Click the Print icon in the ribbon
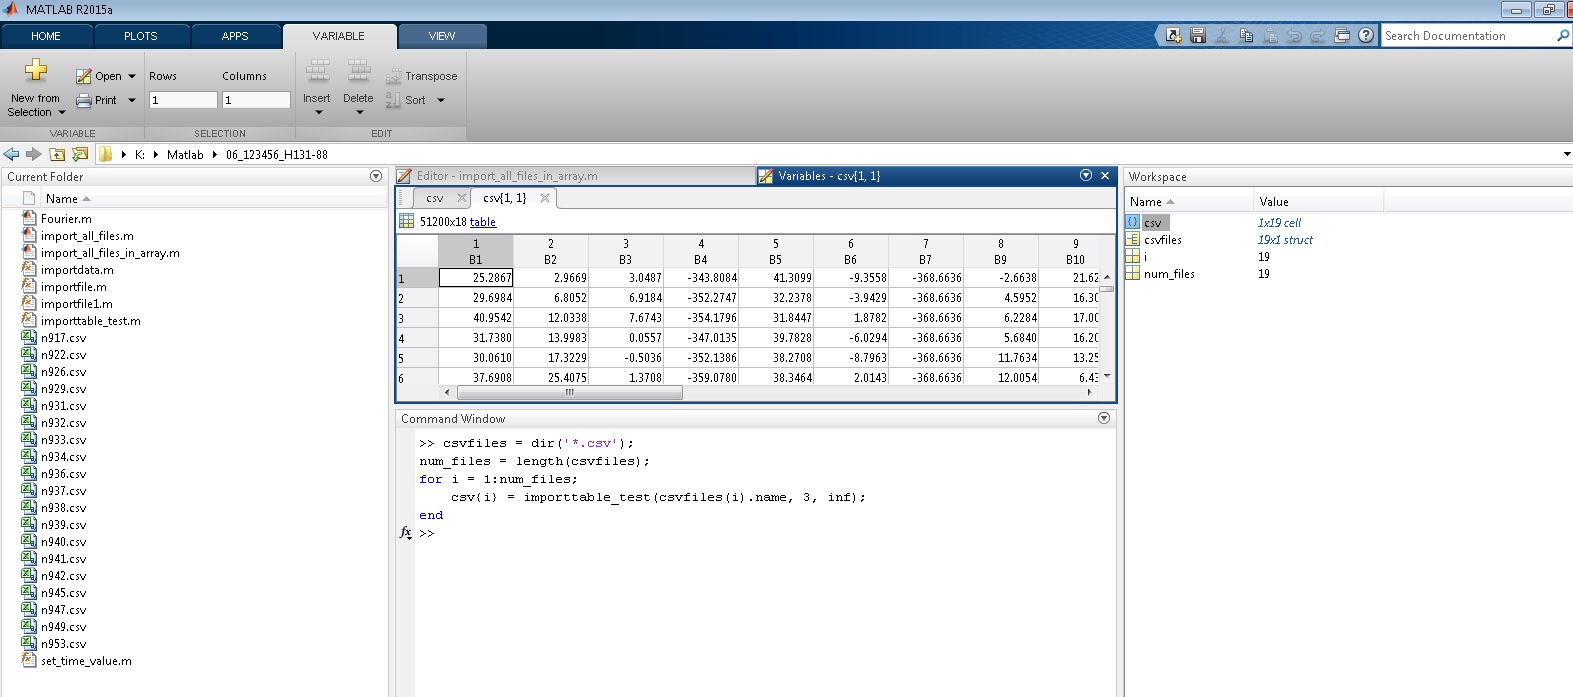1573x697 pixels. (x=84, y=100)
